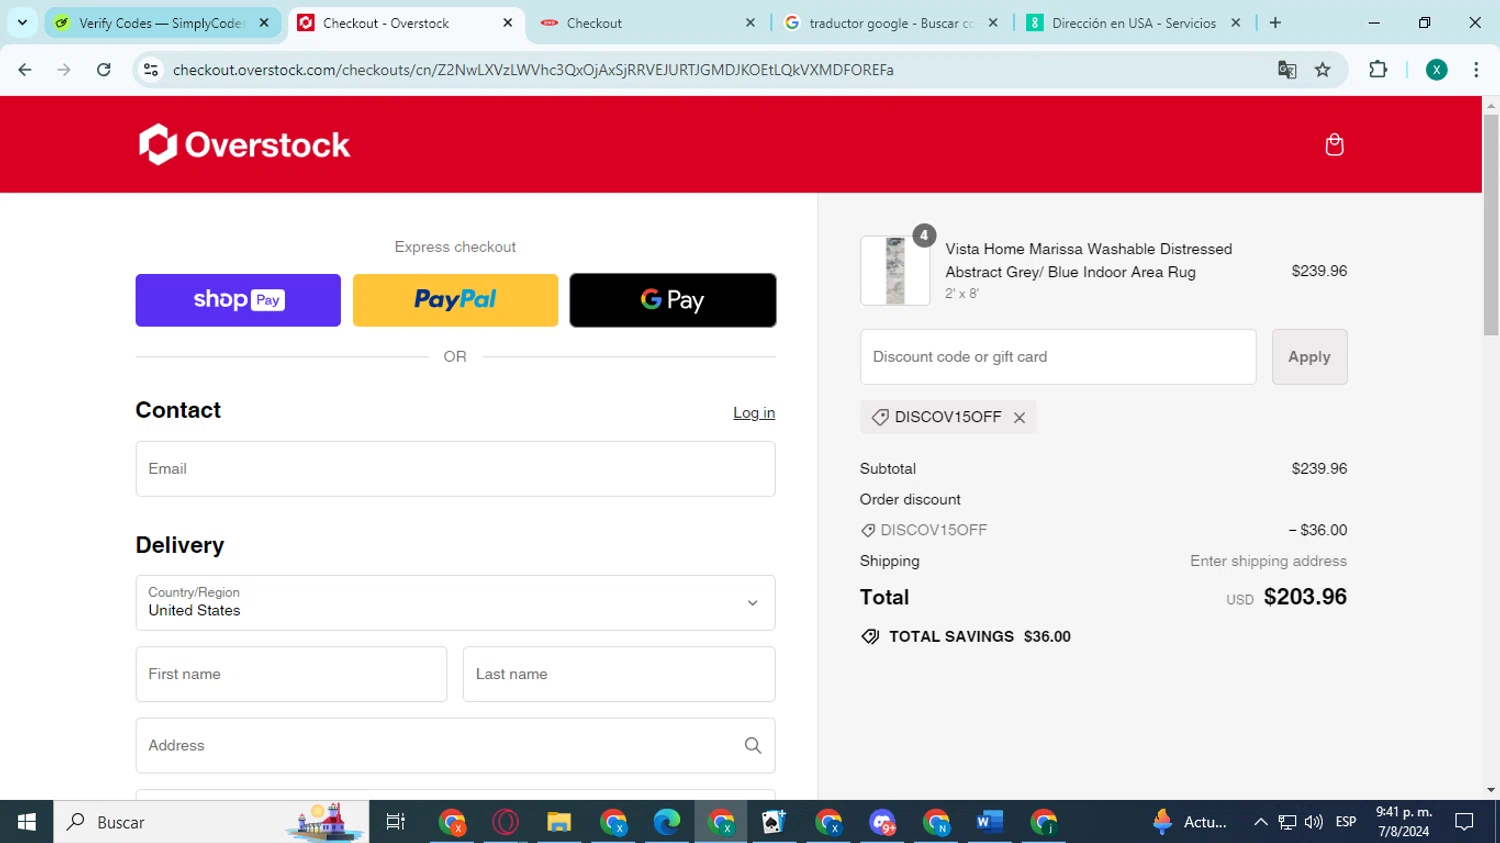Screen dimensions: 1500x843
Task: Bookmark this page with the star icon
Action: click(1323, 70)
